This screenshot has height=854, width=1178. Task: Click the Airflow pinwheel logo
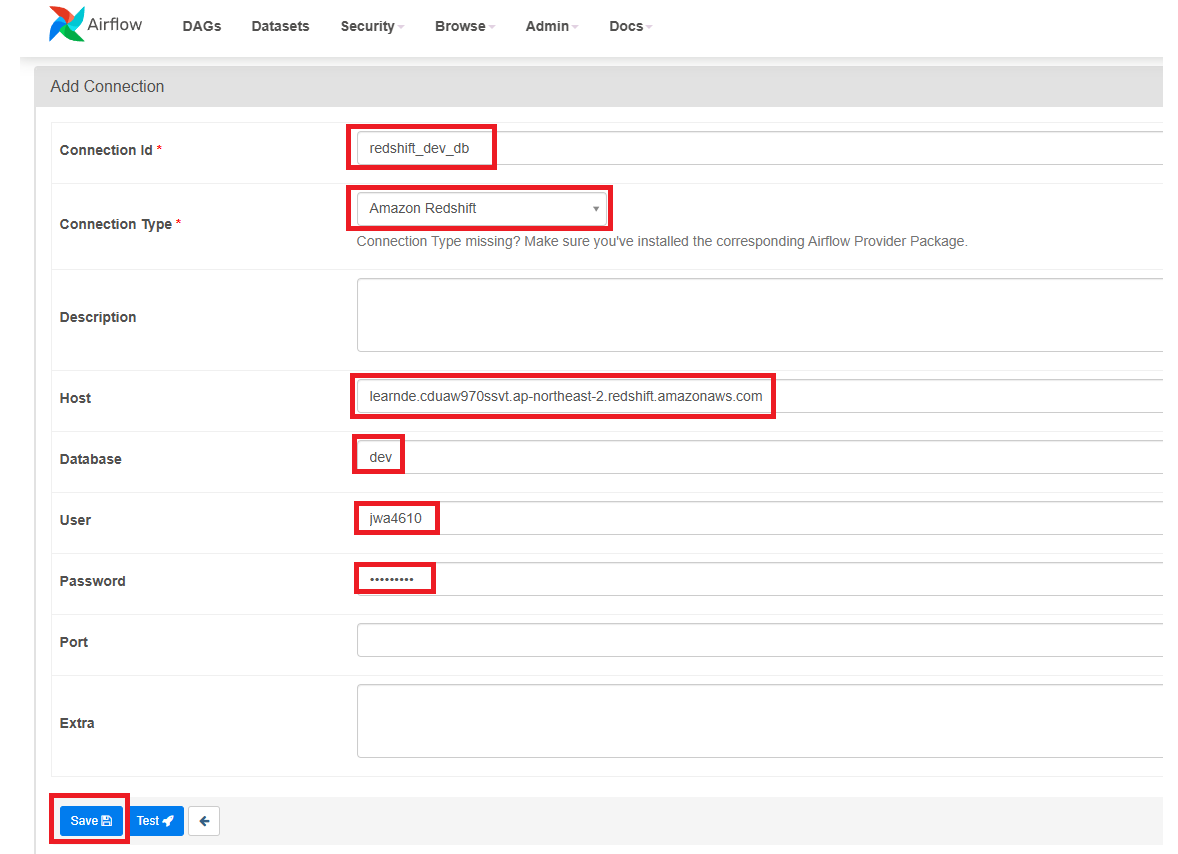pyautogui.click(x=66, y=24)
